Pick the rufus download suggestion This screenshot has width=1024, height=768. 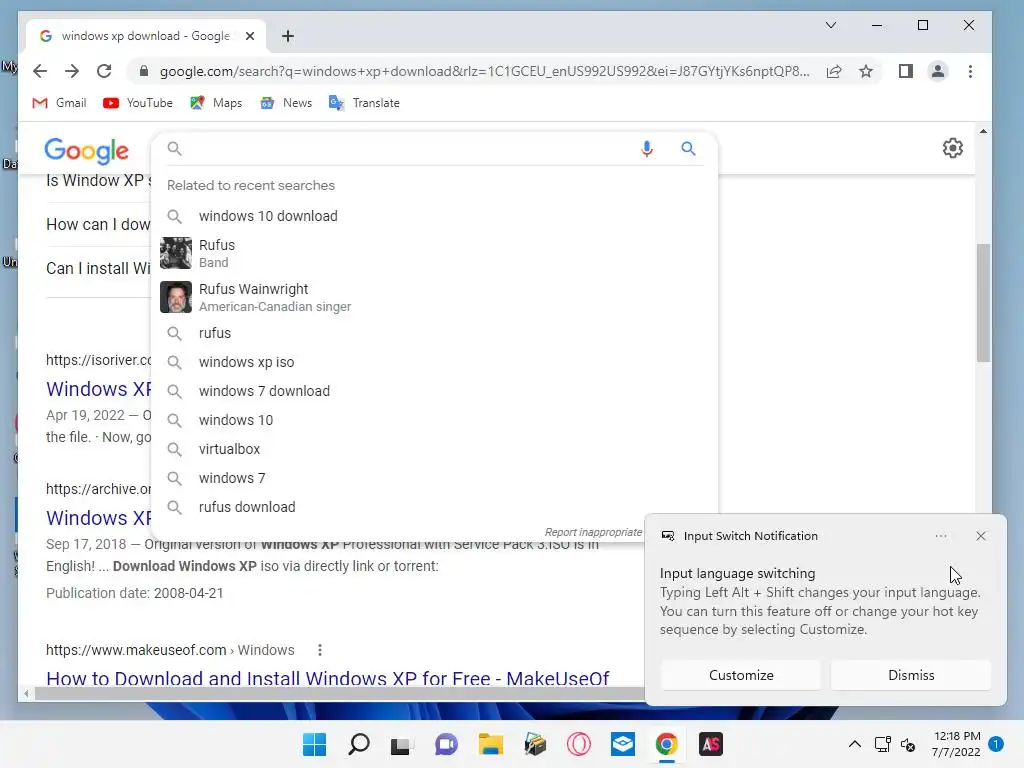click(434, 507)
